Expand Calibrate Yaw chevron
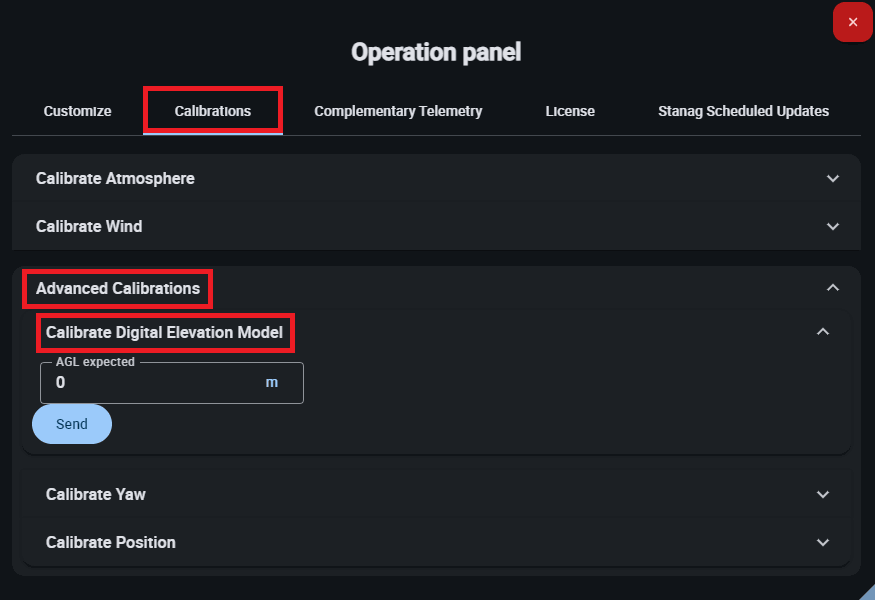Viewport: 875px width, 600px height. click(x=823, y=494)
